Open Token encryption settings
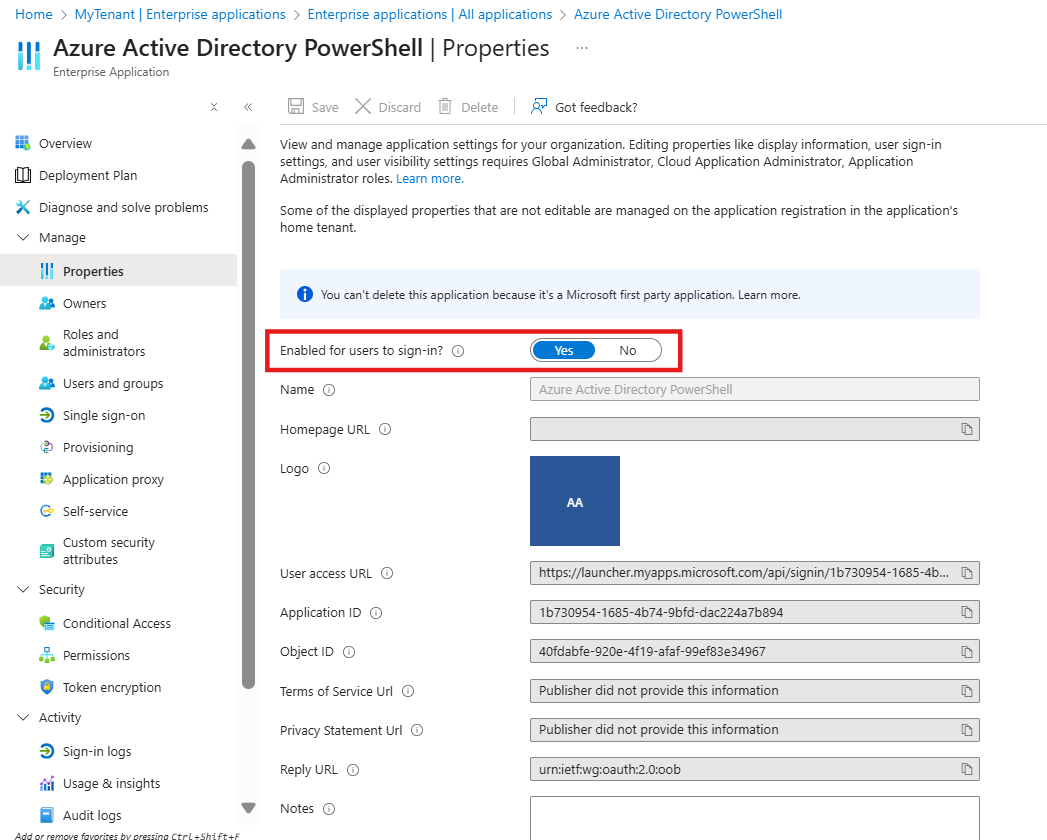 (x=112, y=687)
